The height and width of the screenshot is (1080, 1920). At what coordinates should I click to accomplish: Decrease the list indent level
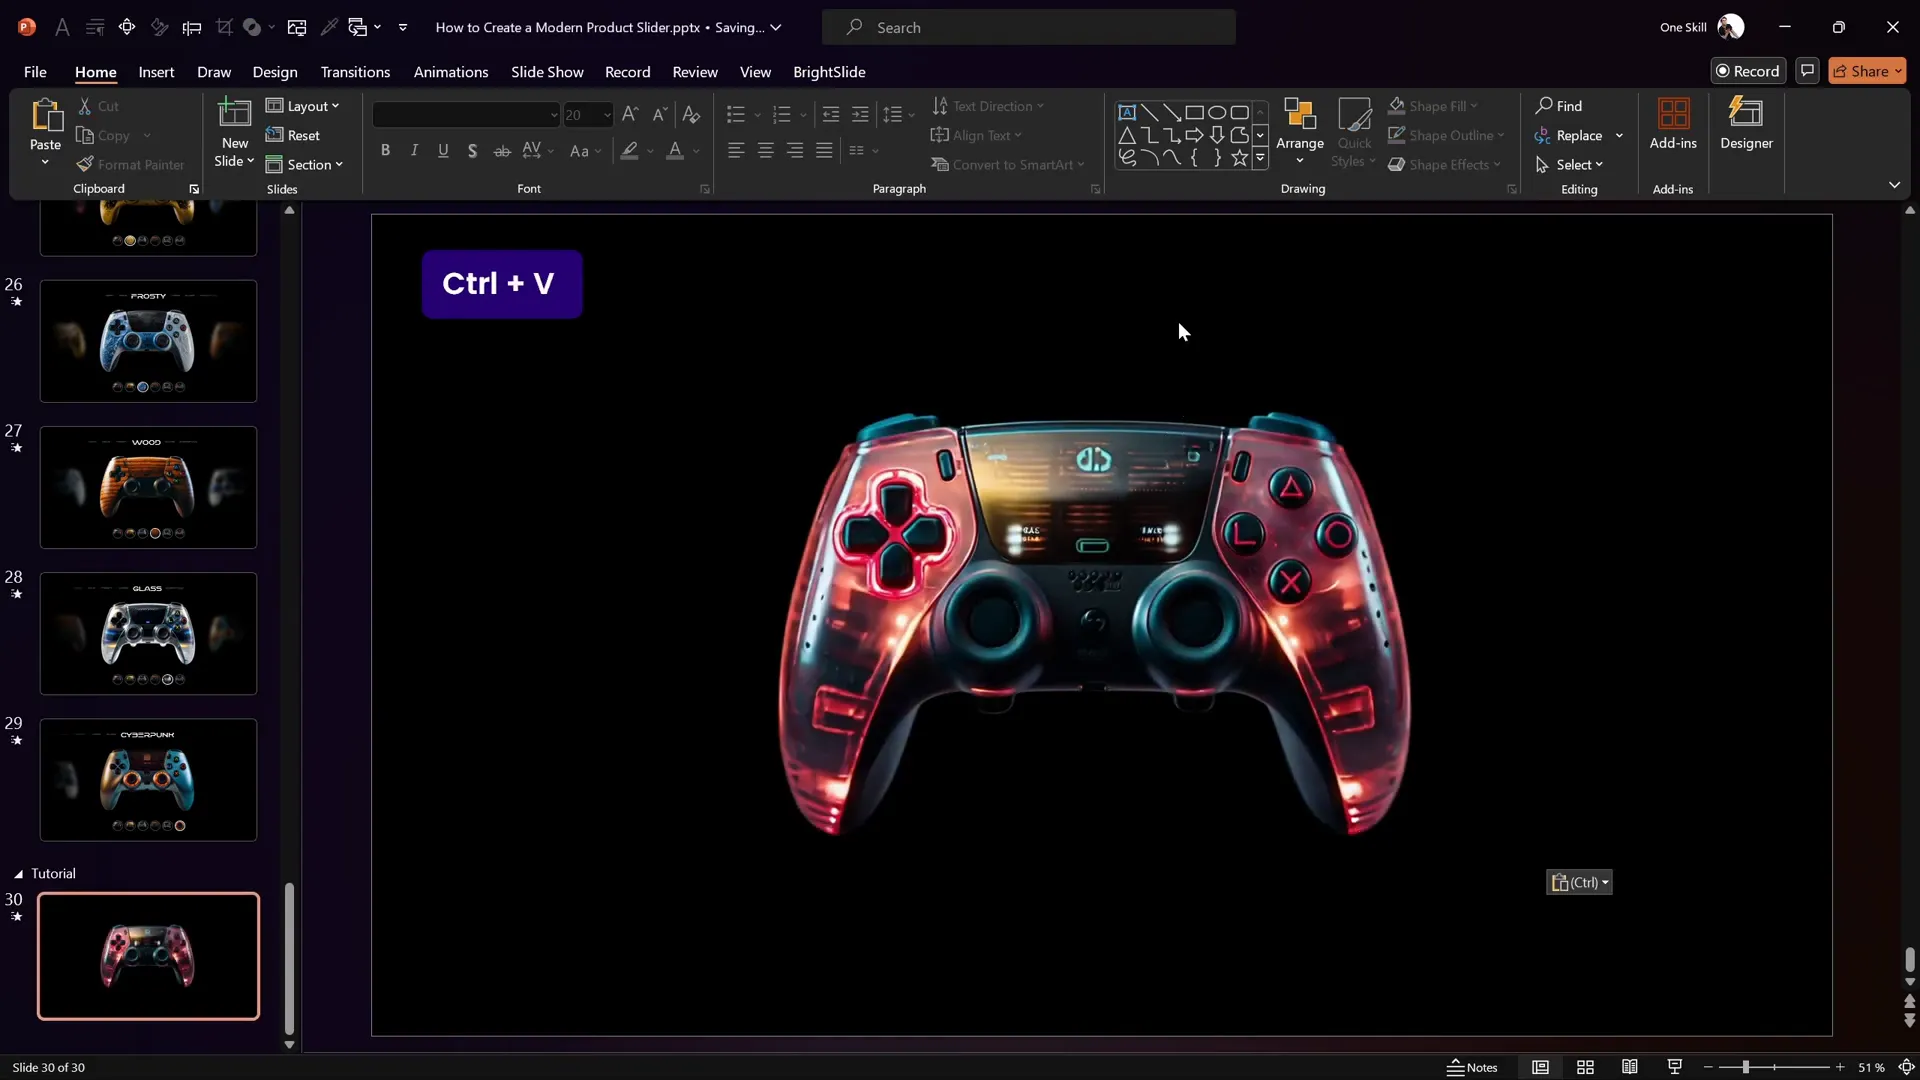tap(831, 115)
